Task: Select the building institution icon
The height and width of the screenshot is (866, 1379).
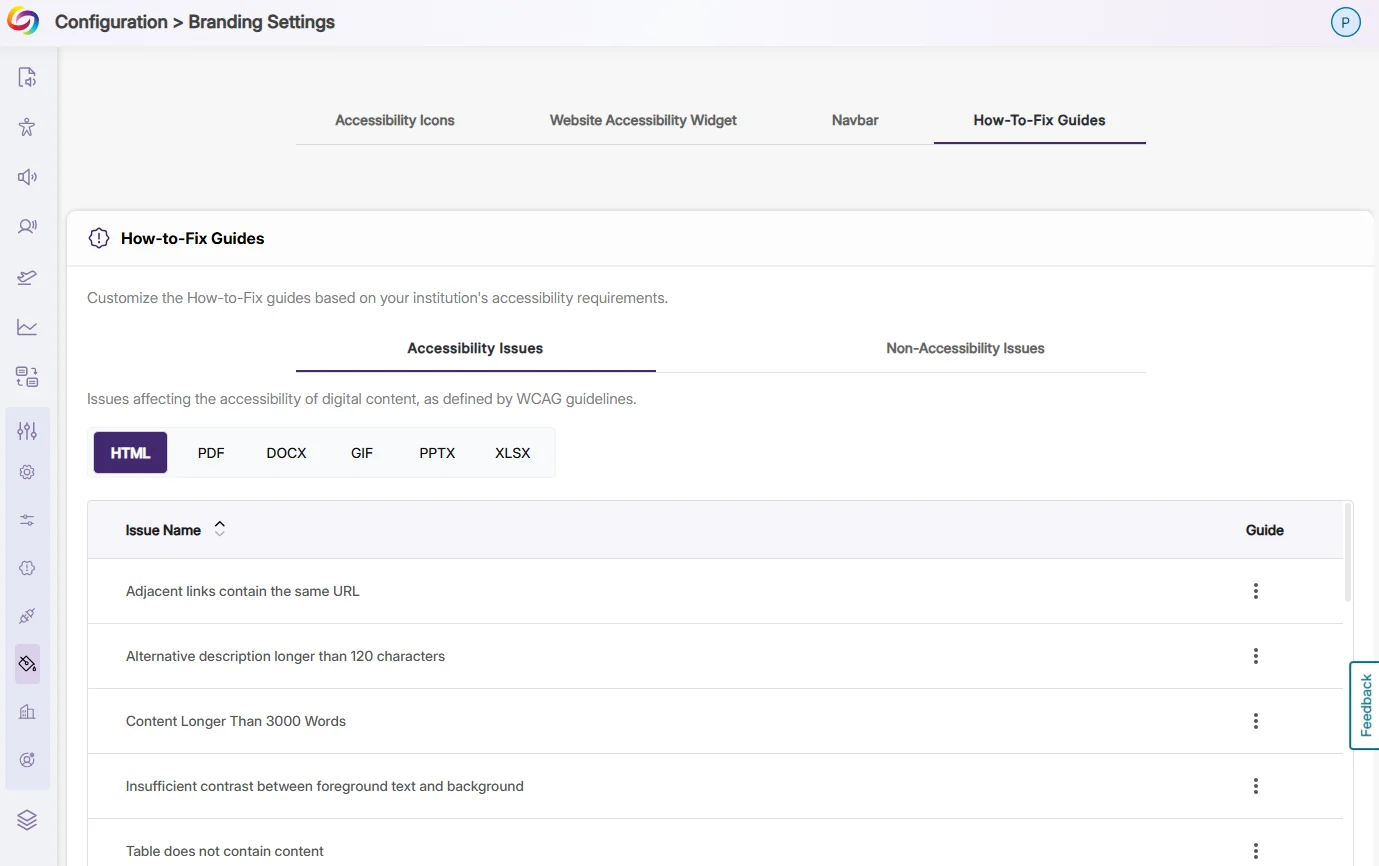Action: pos(27,712)
